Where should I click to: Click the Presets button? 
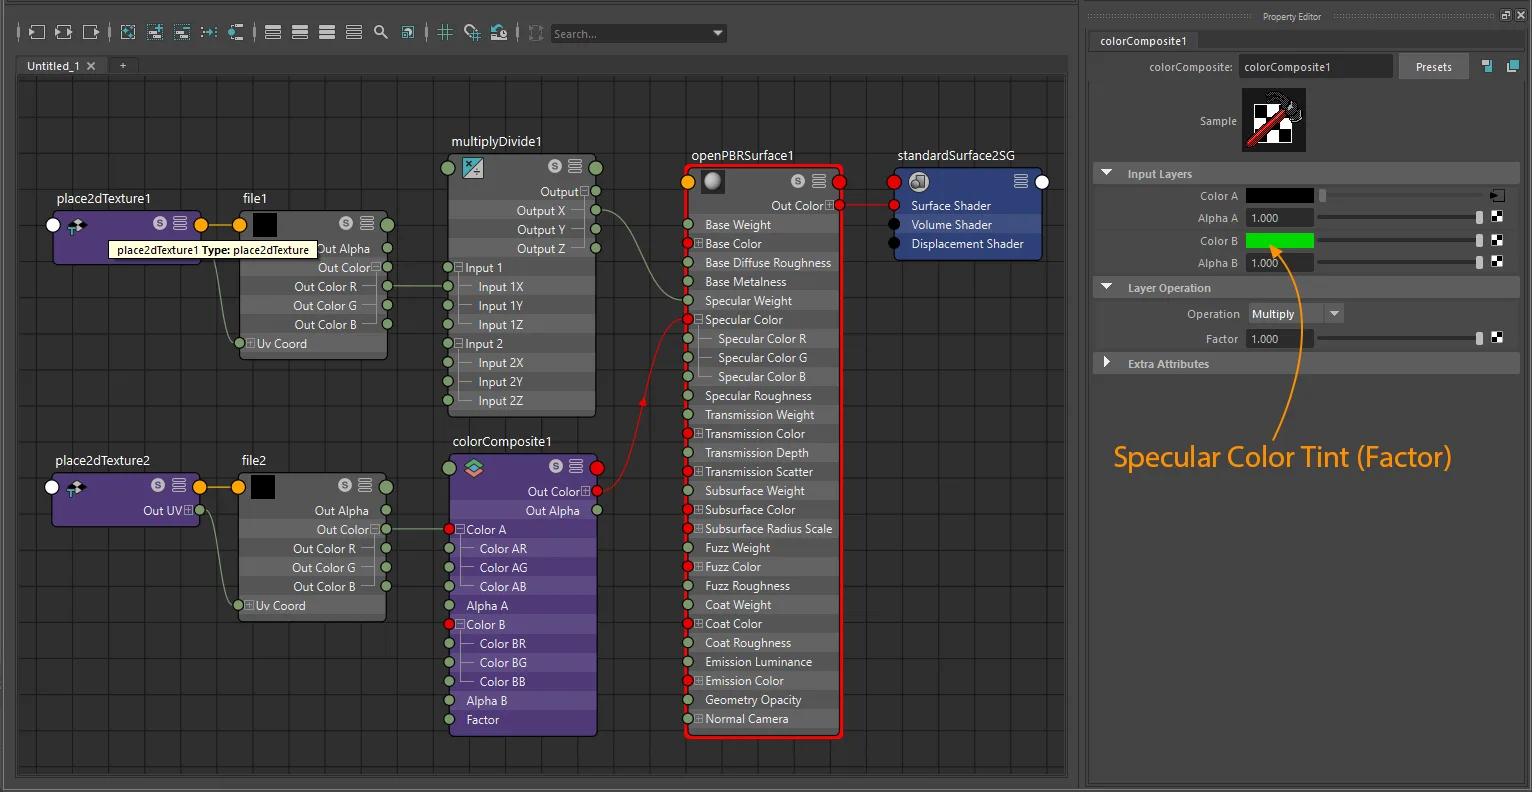click(x=1433, y=67)
